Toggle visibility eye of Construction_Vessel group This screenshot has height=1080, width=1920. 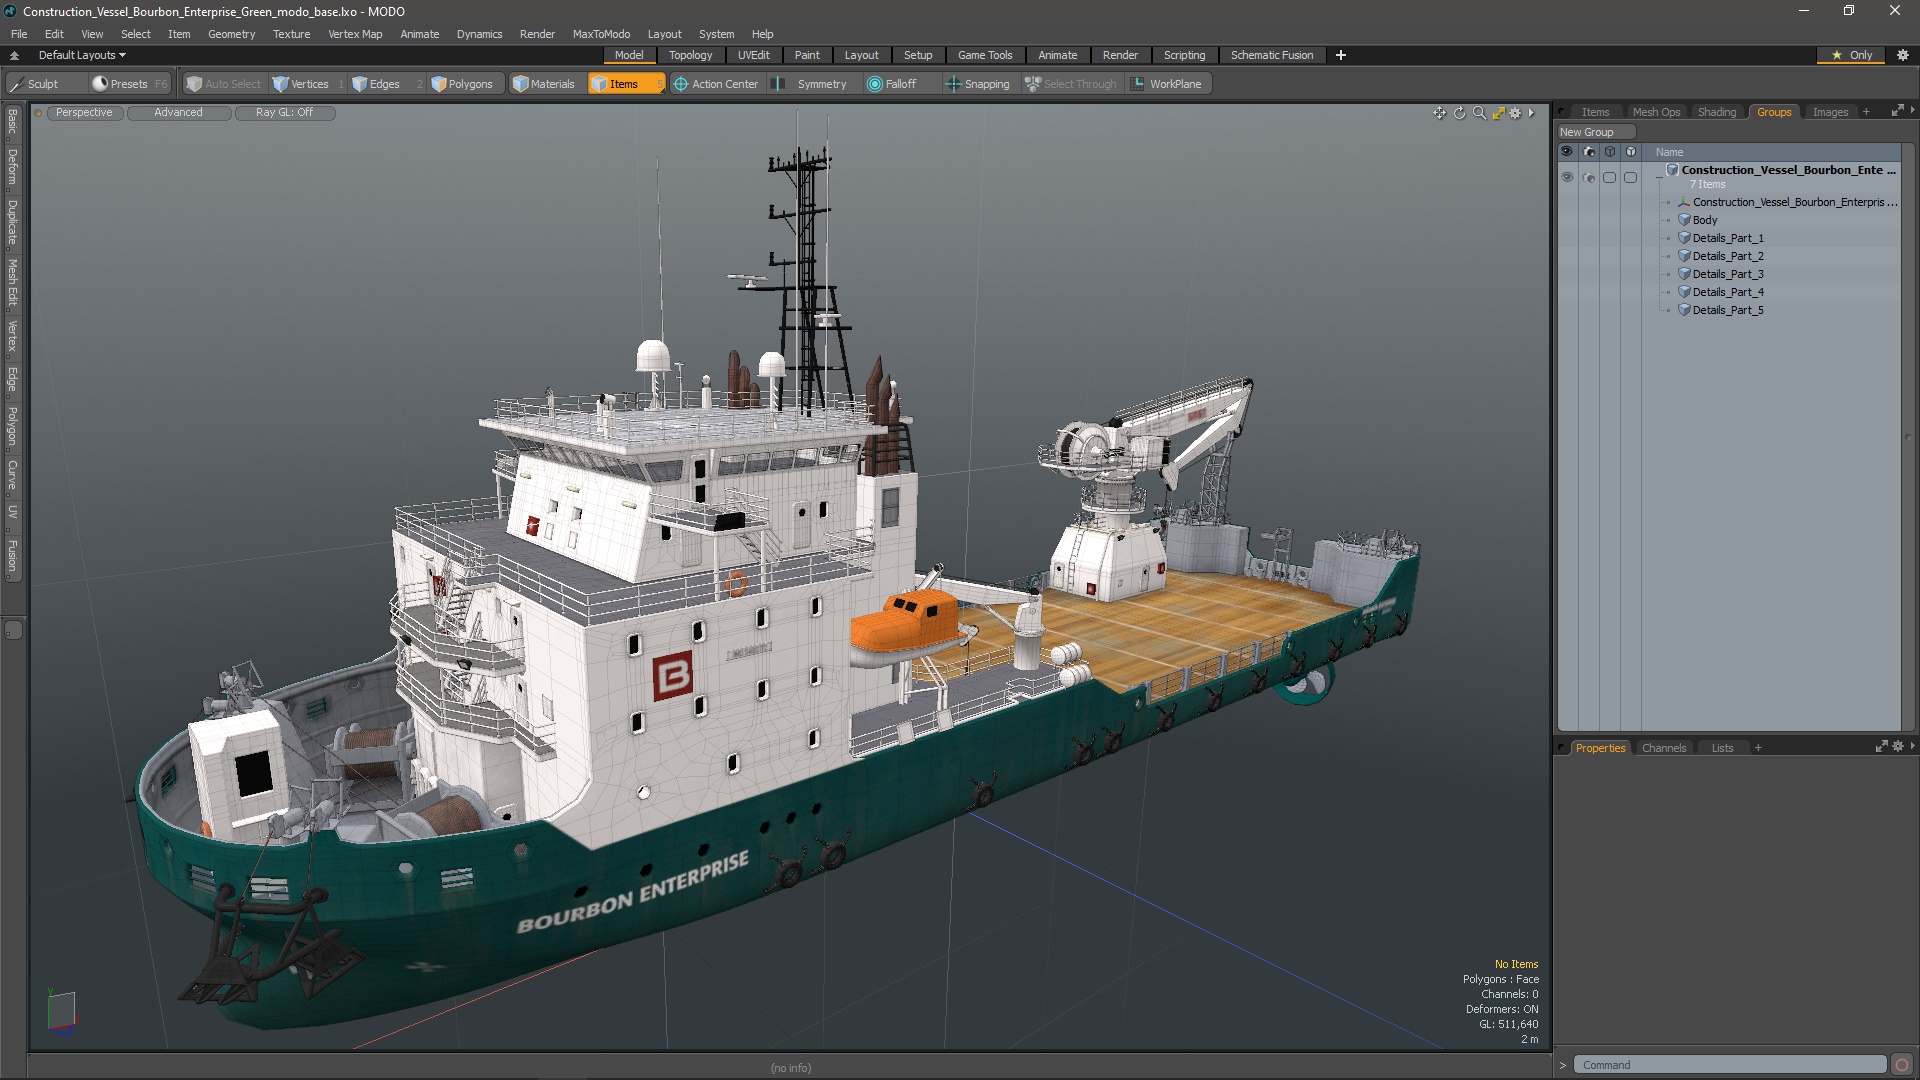pos(1567,177)
